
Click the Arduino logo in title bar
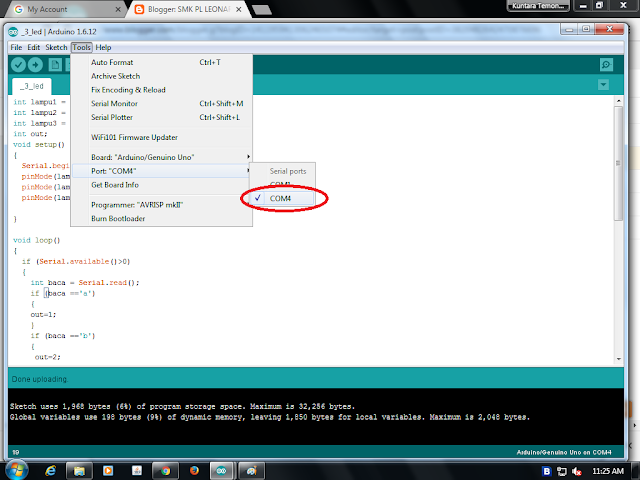(13, 31)
